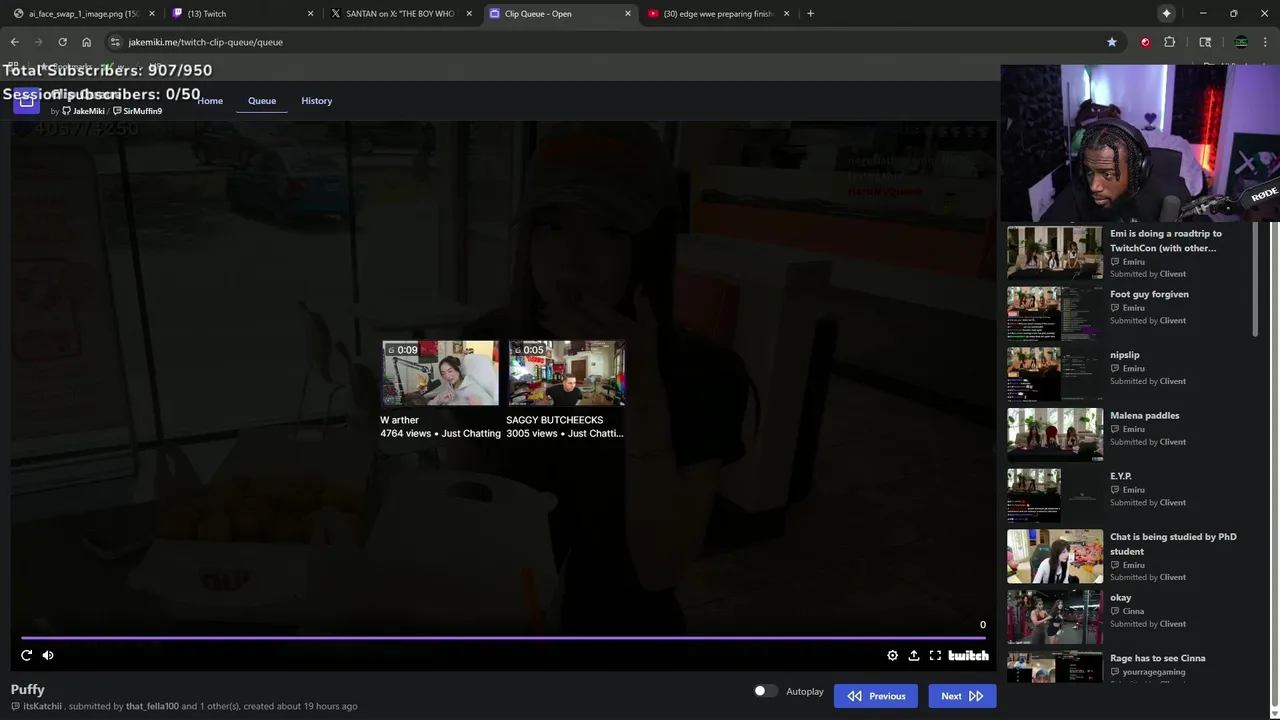Screen dimensions: 1280x720
Task: Go to the browser home page
Action: tap(86, 42)
